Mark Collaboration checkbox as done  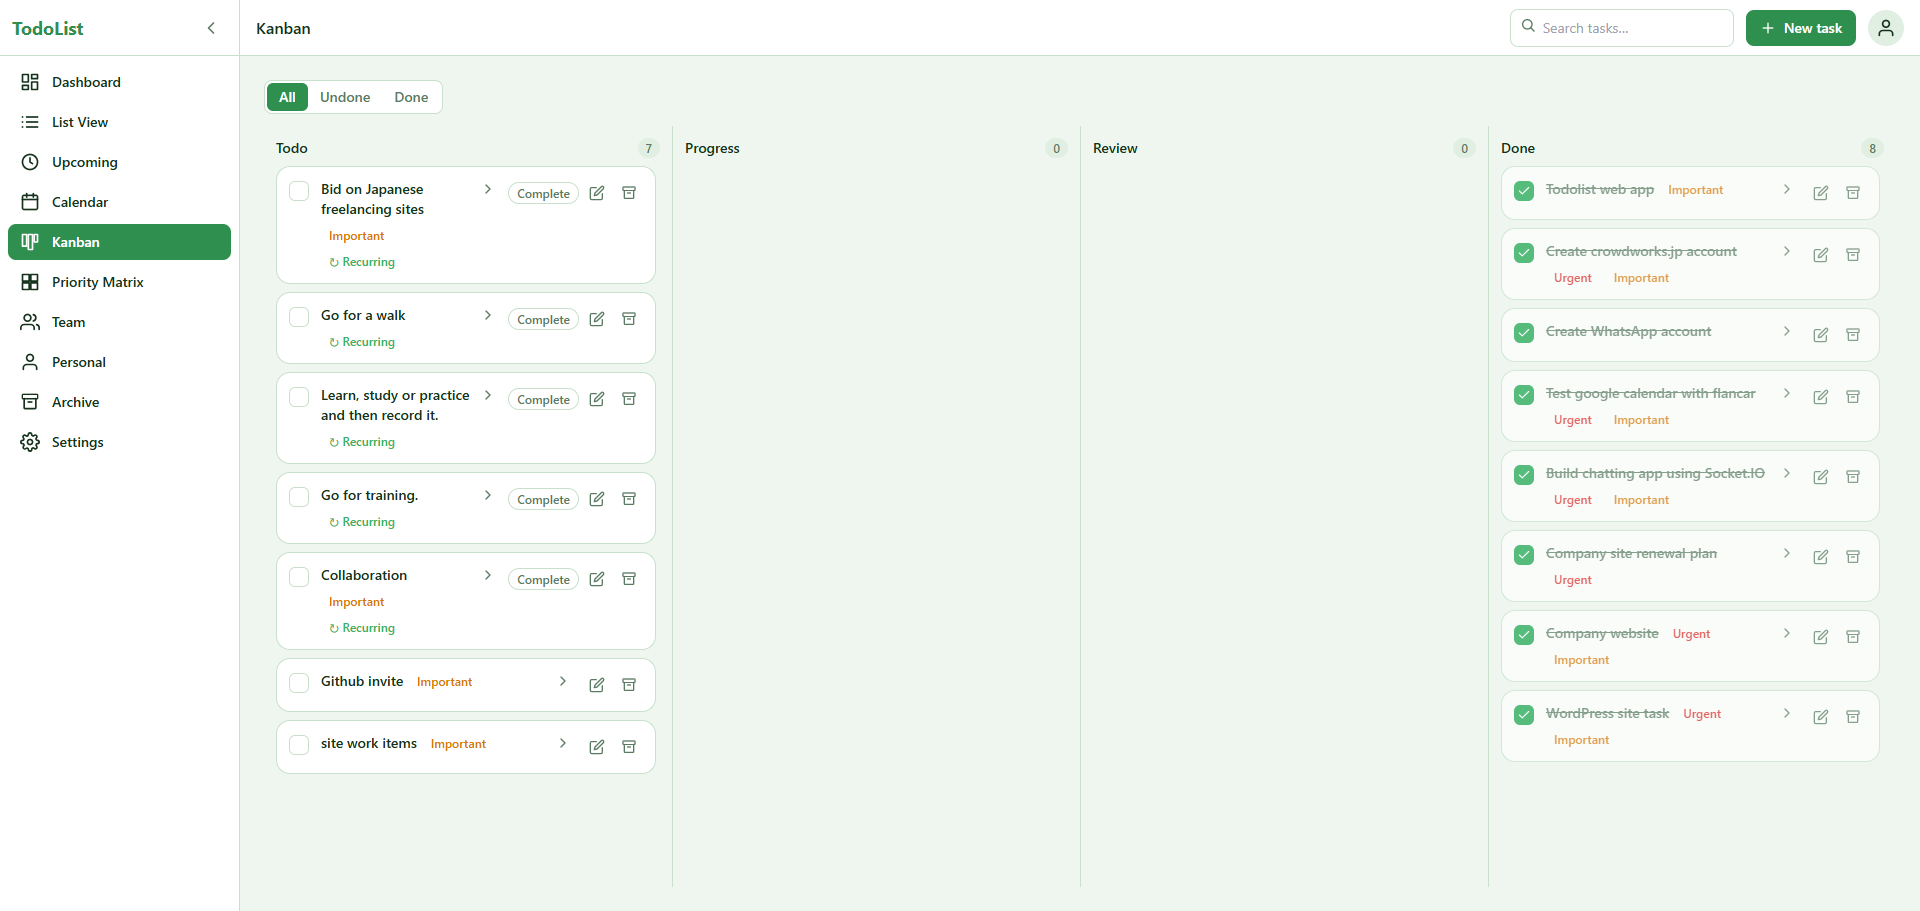(299, 577)
